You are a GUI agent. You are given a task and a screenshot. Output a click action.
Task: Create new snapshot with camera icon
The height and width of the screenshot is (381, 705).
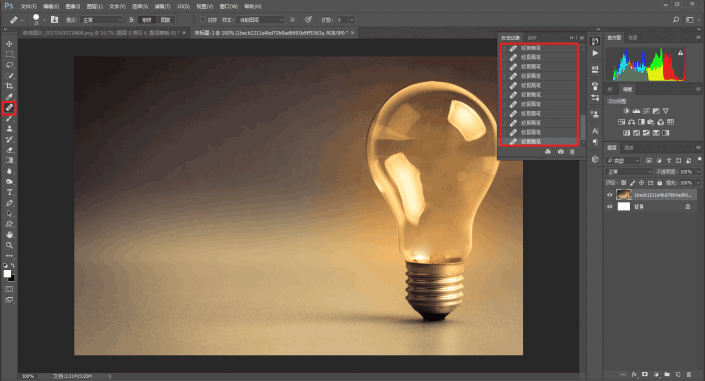(560, 152)
